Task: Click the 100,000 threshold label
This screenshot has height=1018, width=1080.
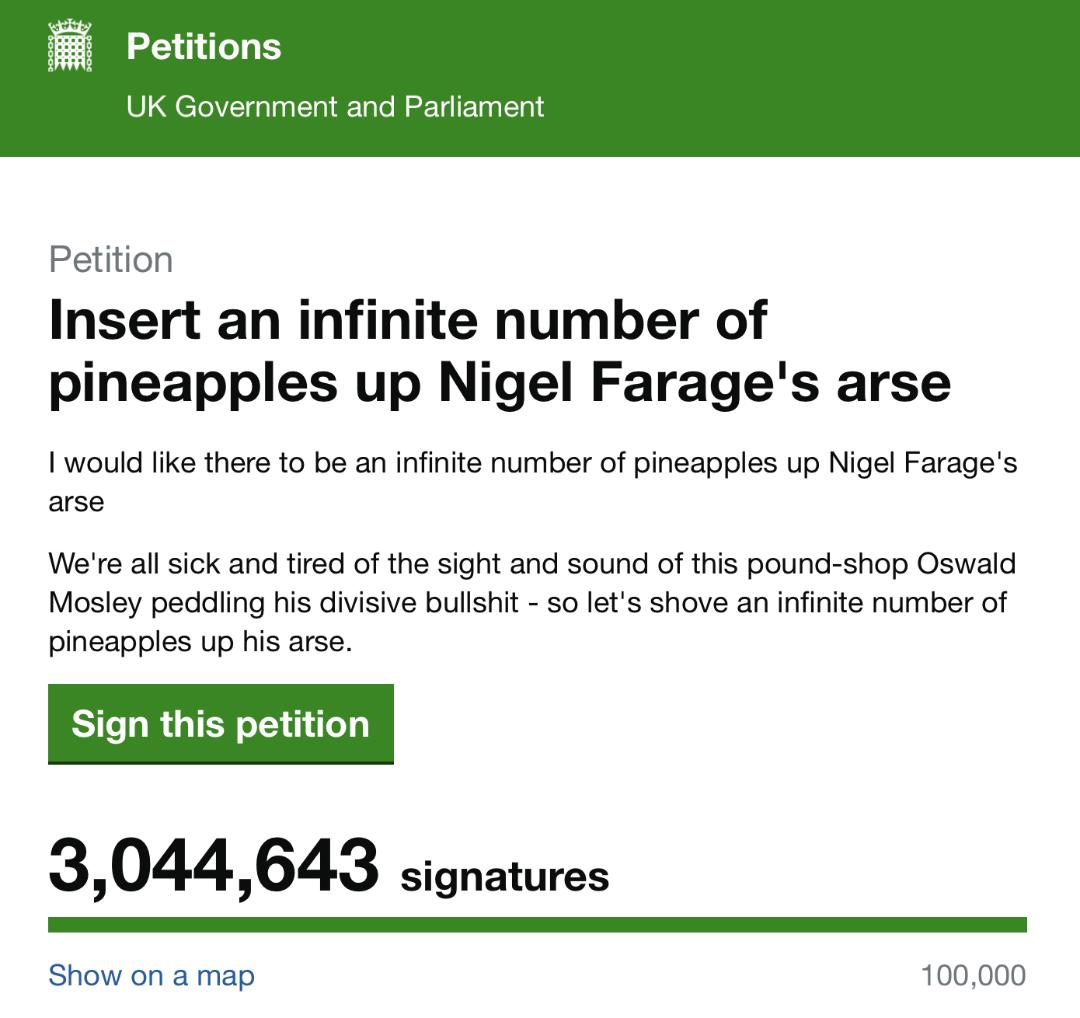Action: [973, 975]
